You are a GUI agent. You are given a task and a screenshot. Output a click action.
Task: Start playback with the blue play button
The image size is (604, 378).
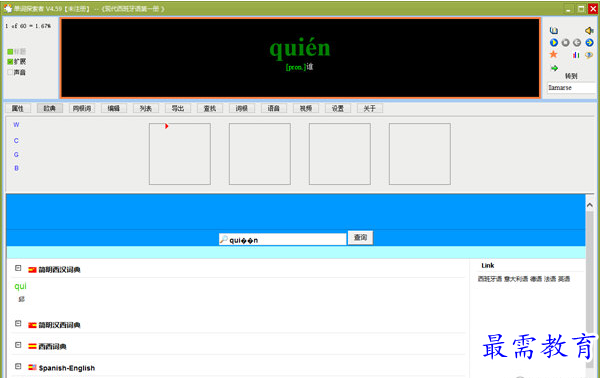point(554,42)
